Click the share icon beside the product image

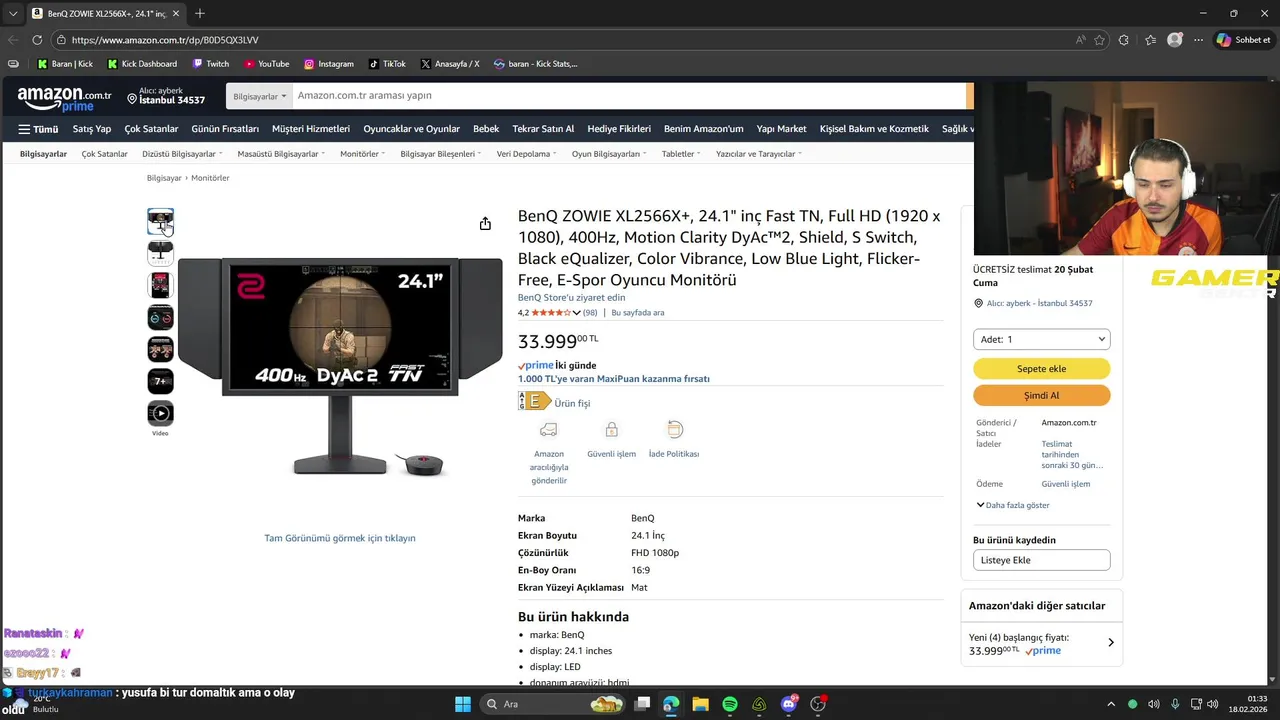[485, 223]
